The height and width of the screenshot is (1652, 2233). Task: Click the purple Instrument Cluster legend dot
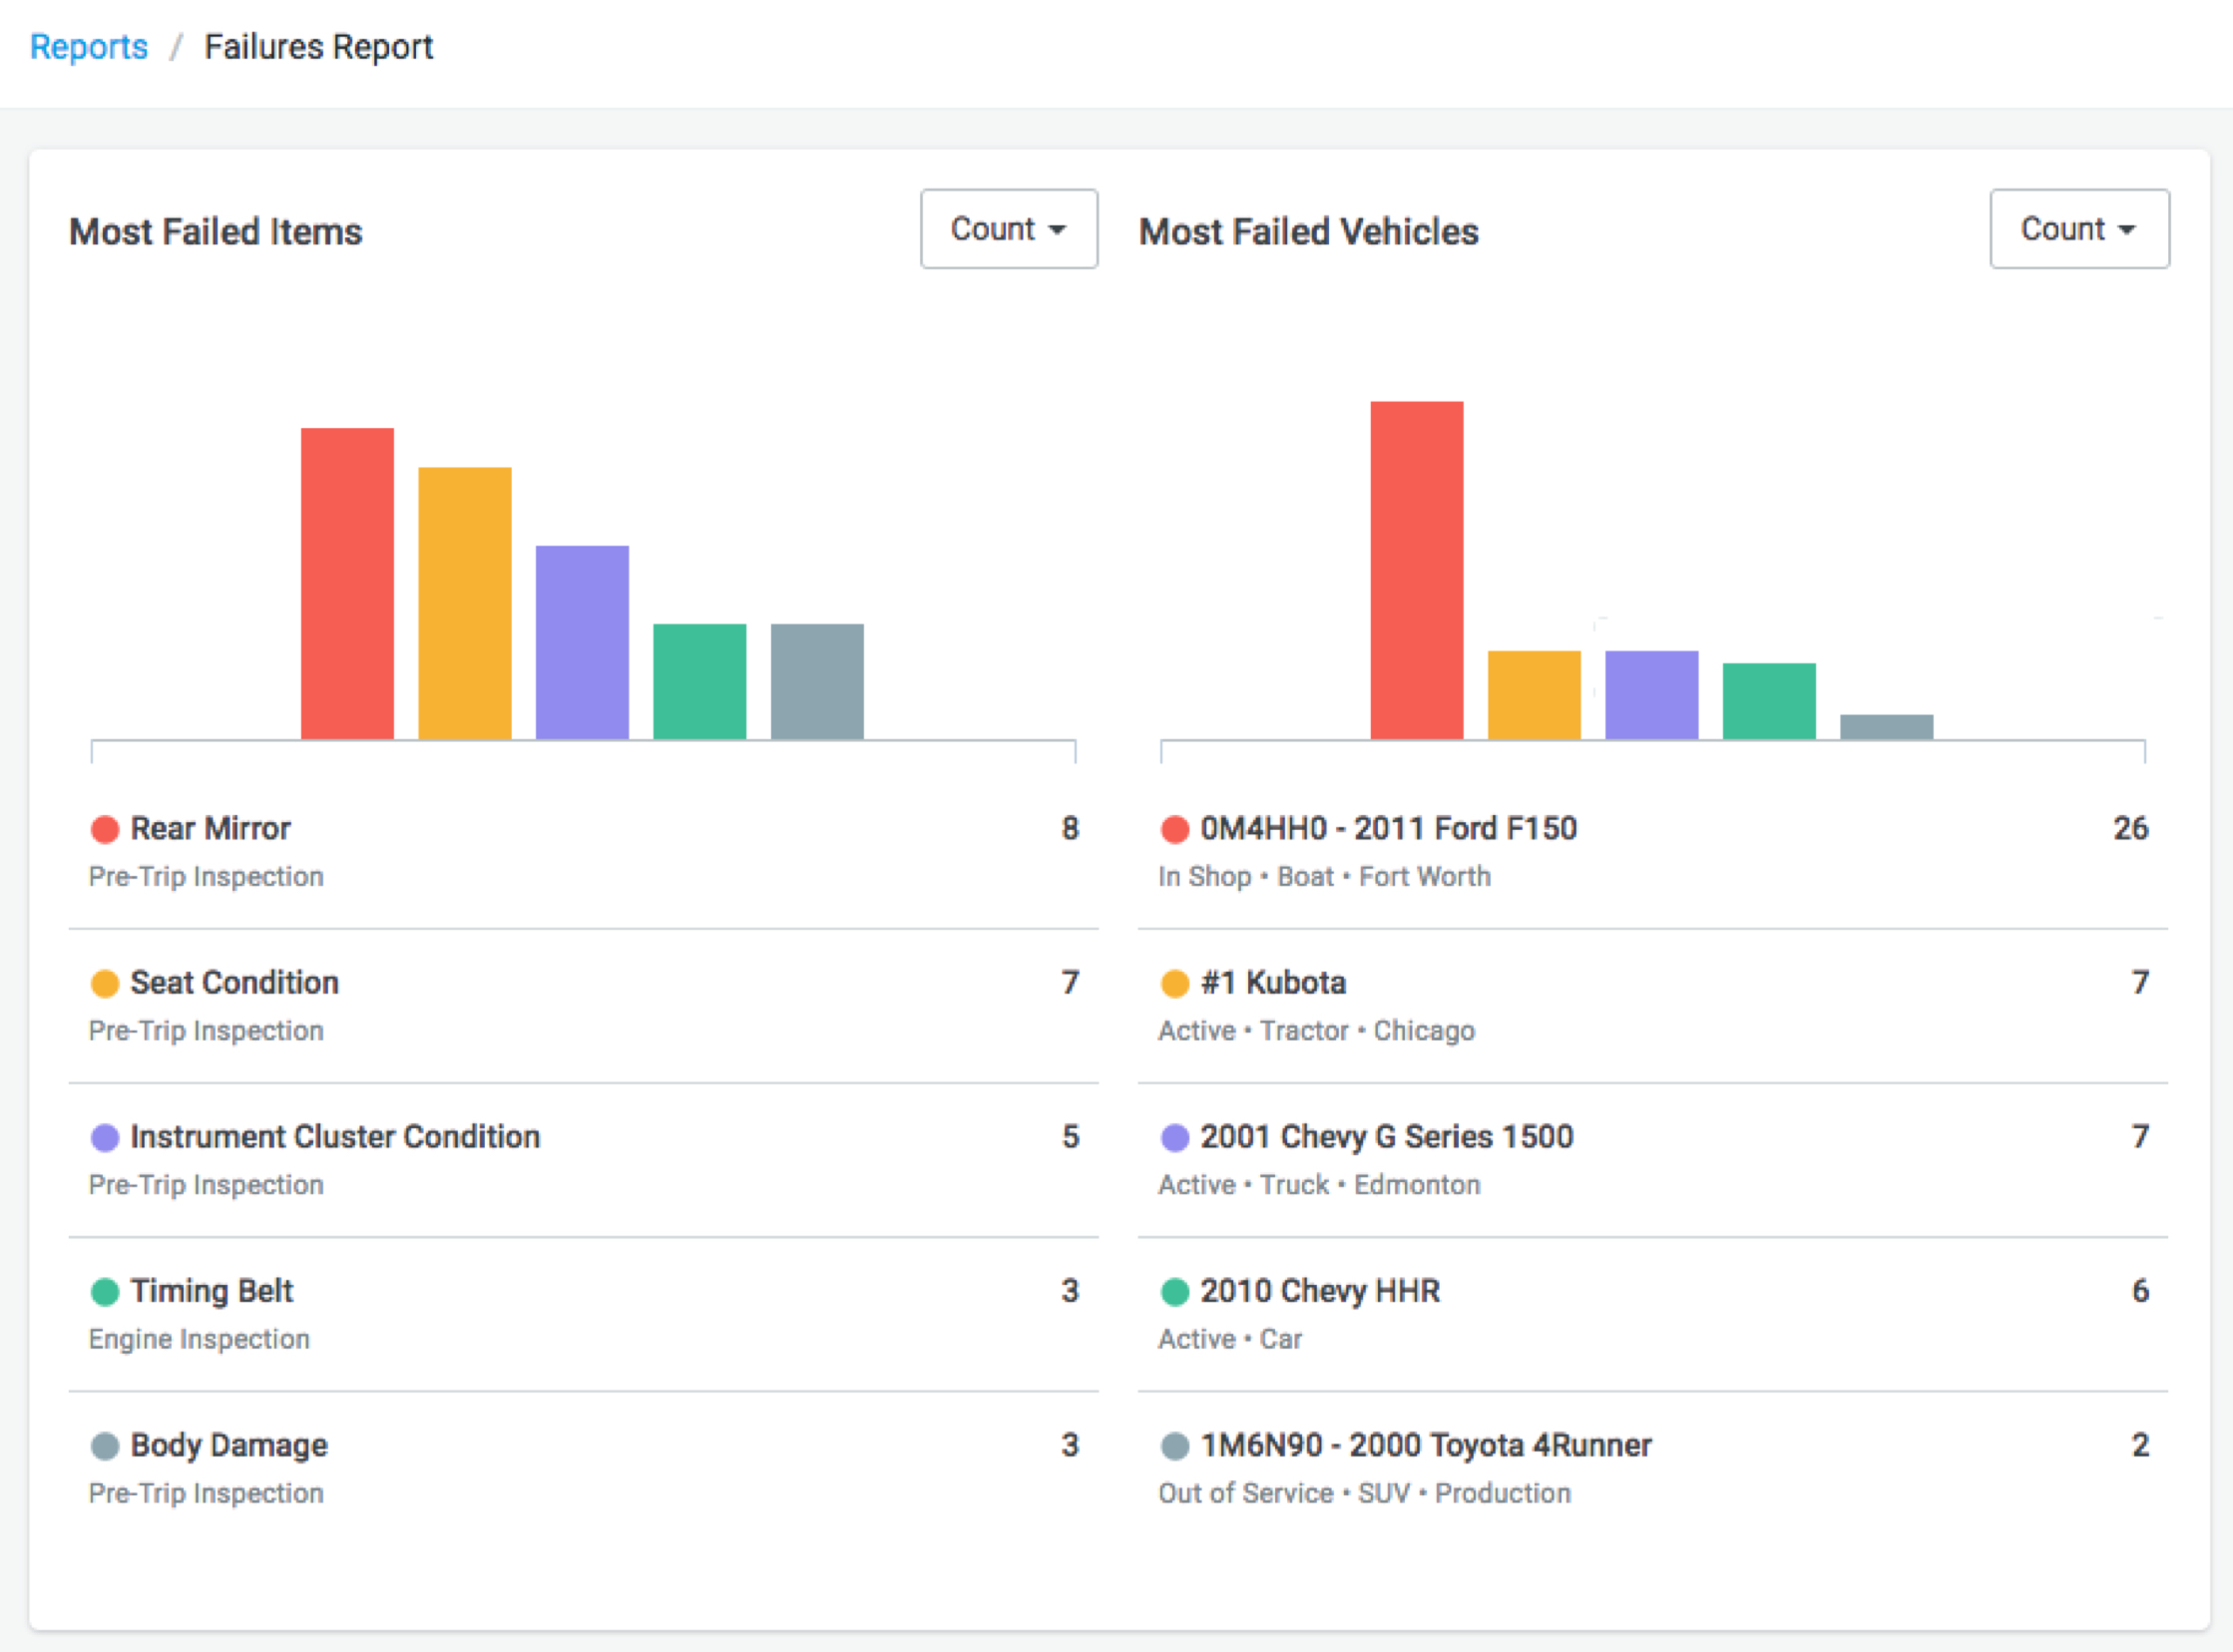tap(105, 1137)
